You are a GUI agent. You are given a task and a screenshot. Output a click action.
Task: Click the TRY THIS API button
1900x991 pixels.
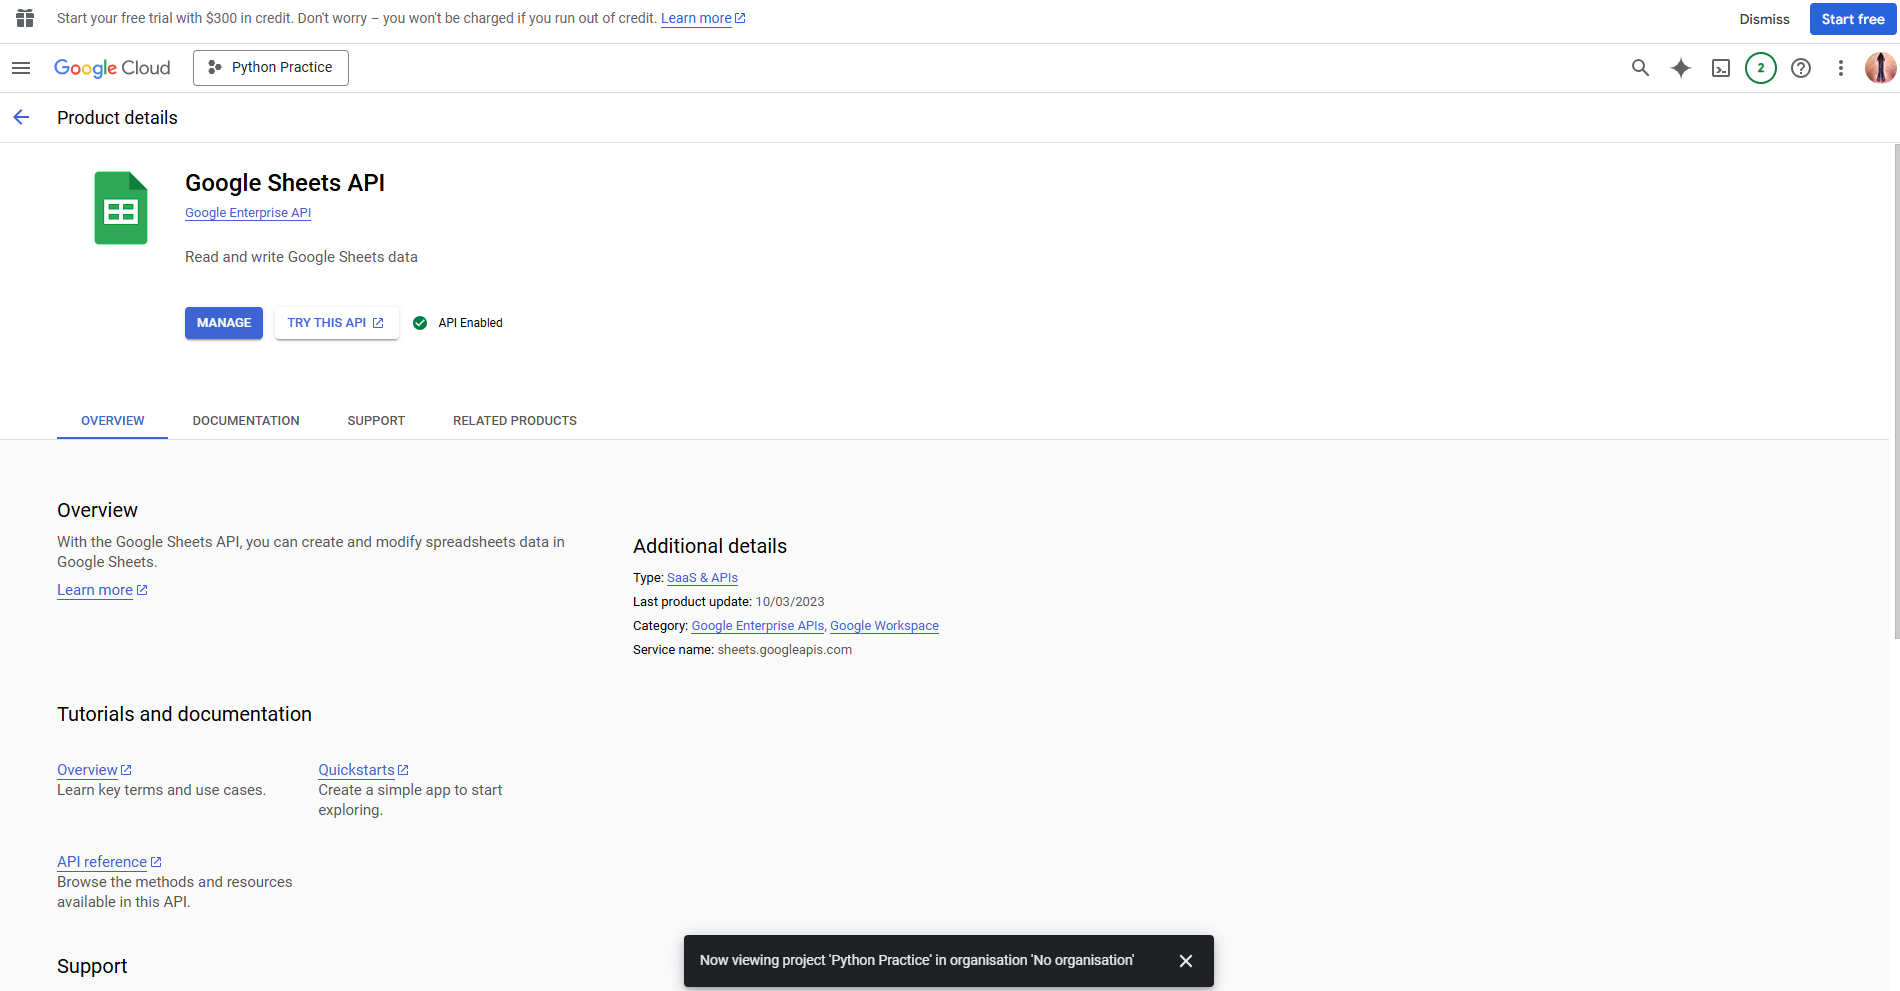point(336,323)
